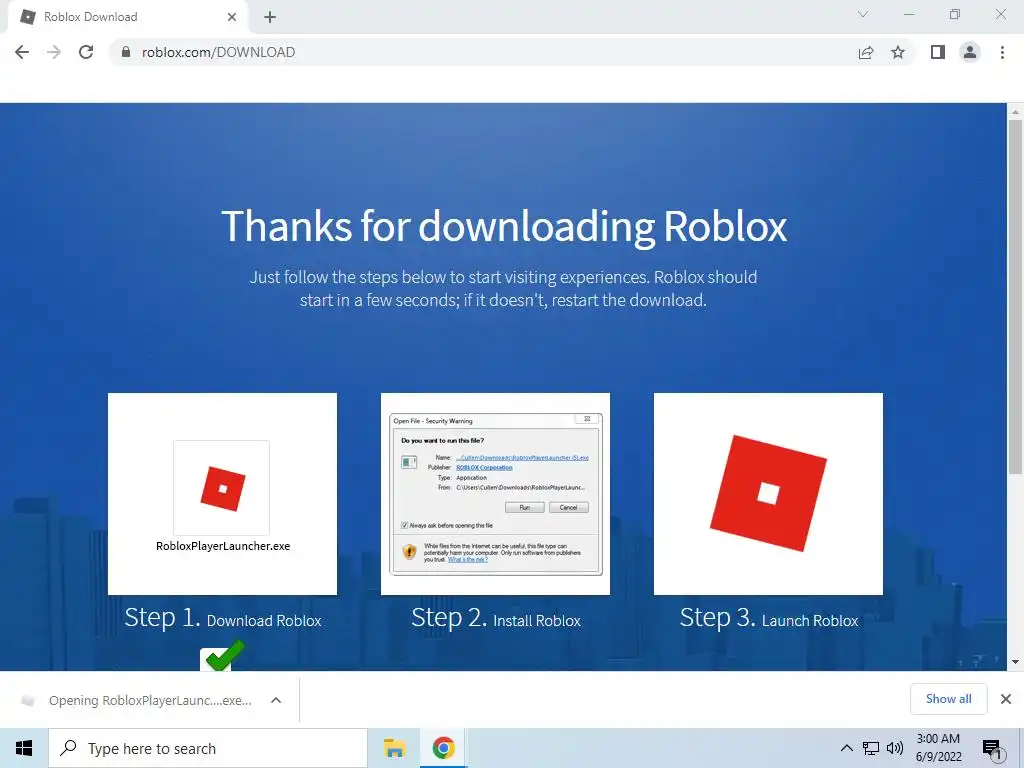Close the downloads bar
1024x768 pixels.
tap(1006, 699)
